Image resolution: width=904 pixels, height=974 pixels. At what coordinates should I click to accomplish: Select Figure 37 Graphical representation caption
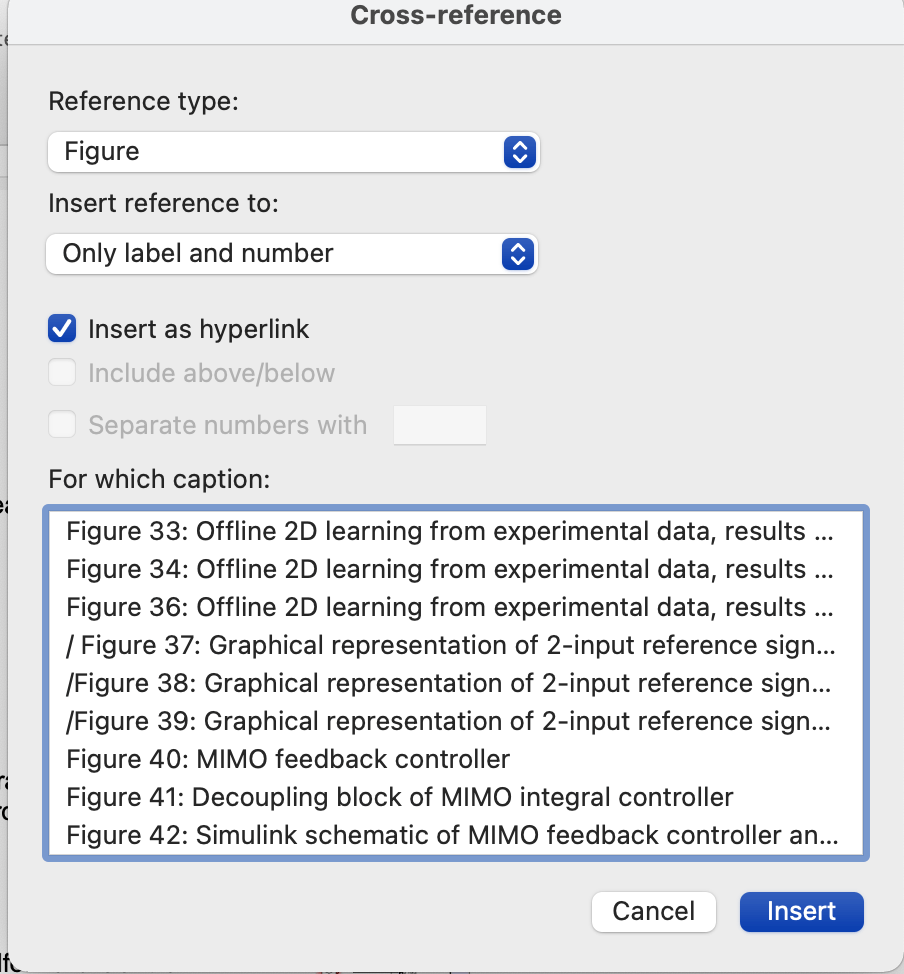455,645
